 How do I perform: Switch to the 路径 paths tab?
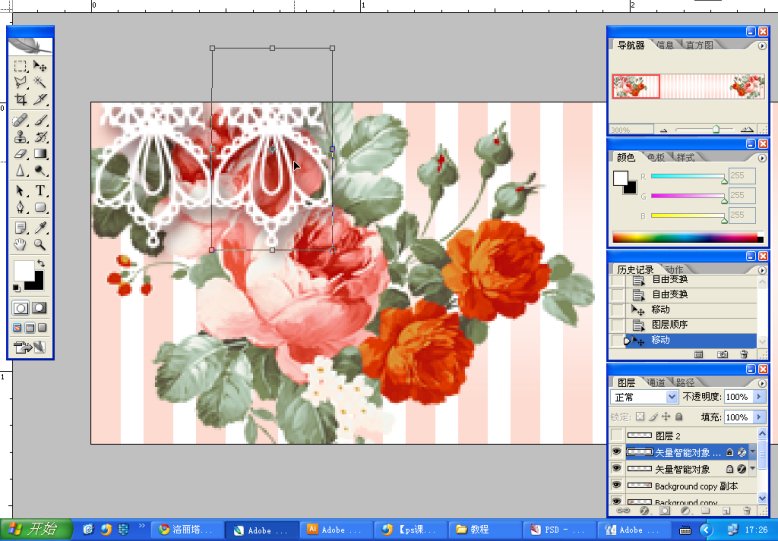point(685,383)
